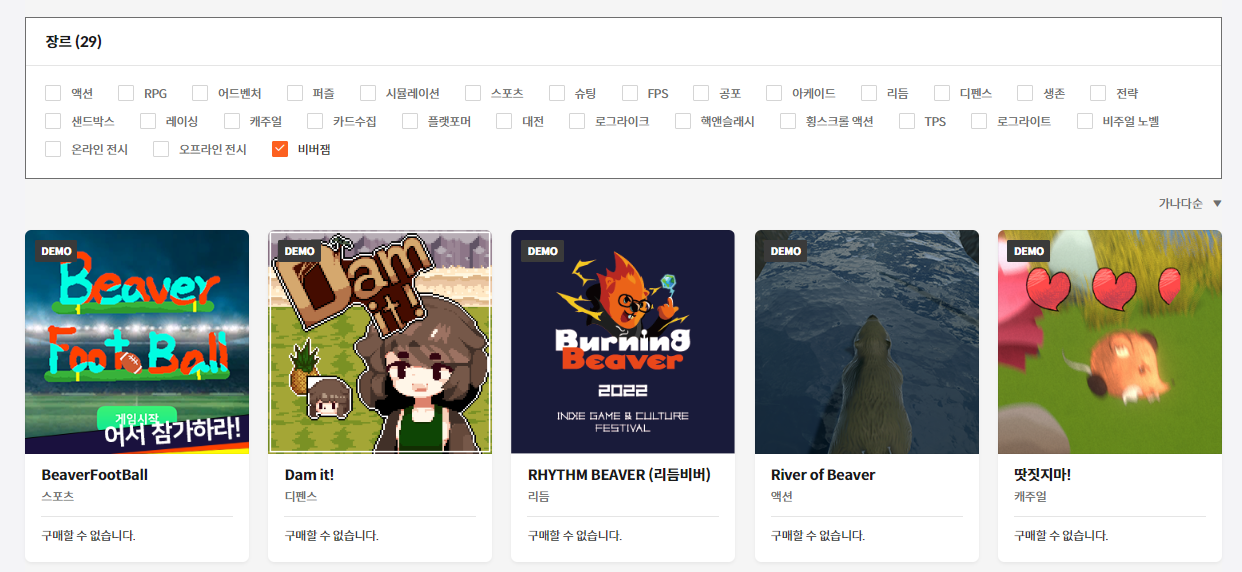
Task: Check the 핵앤슬래시 genre checkbox
Action: [683, 121]
